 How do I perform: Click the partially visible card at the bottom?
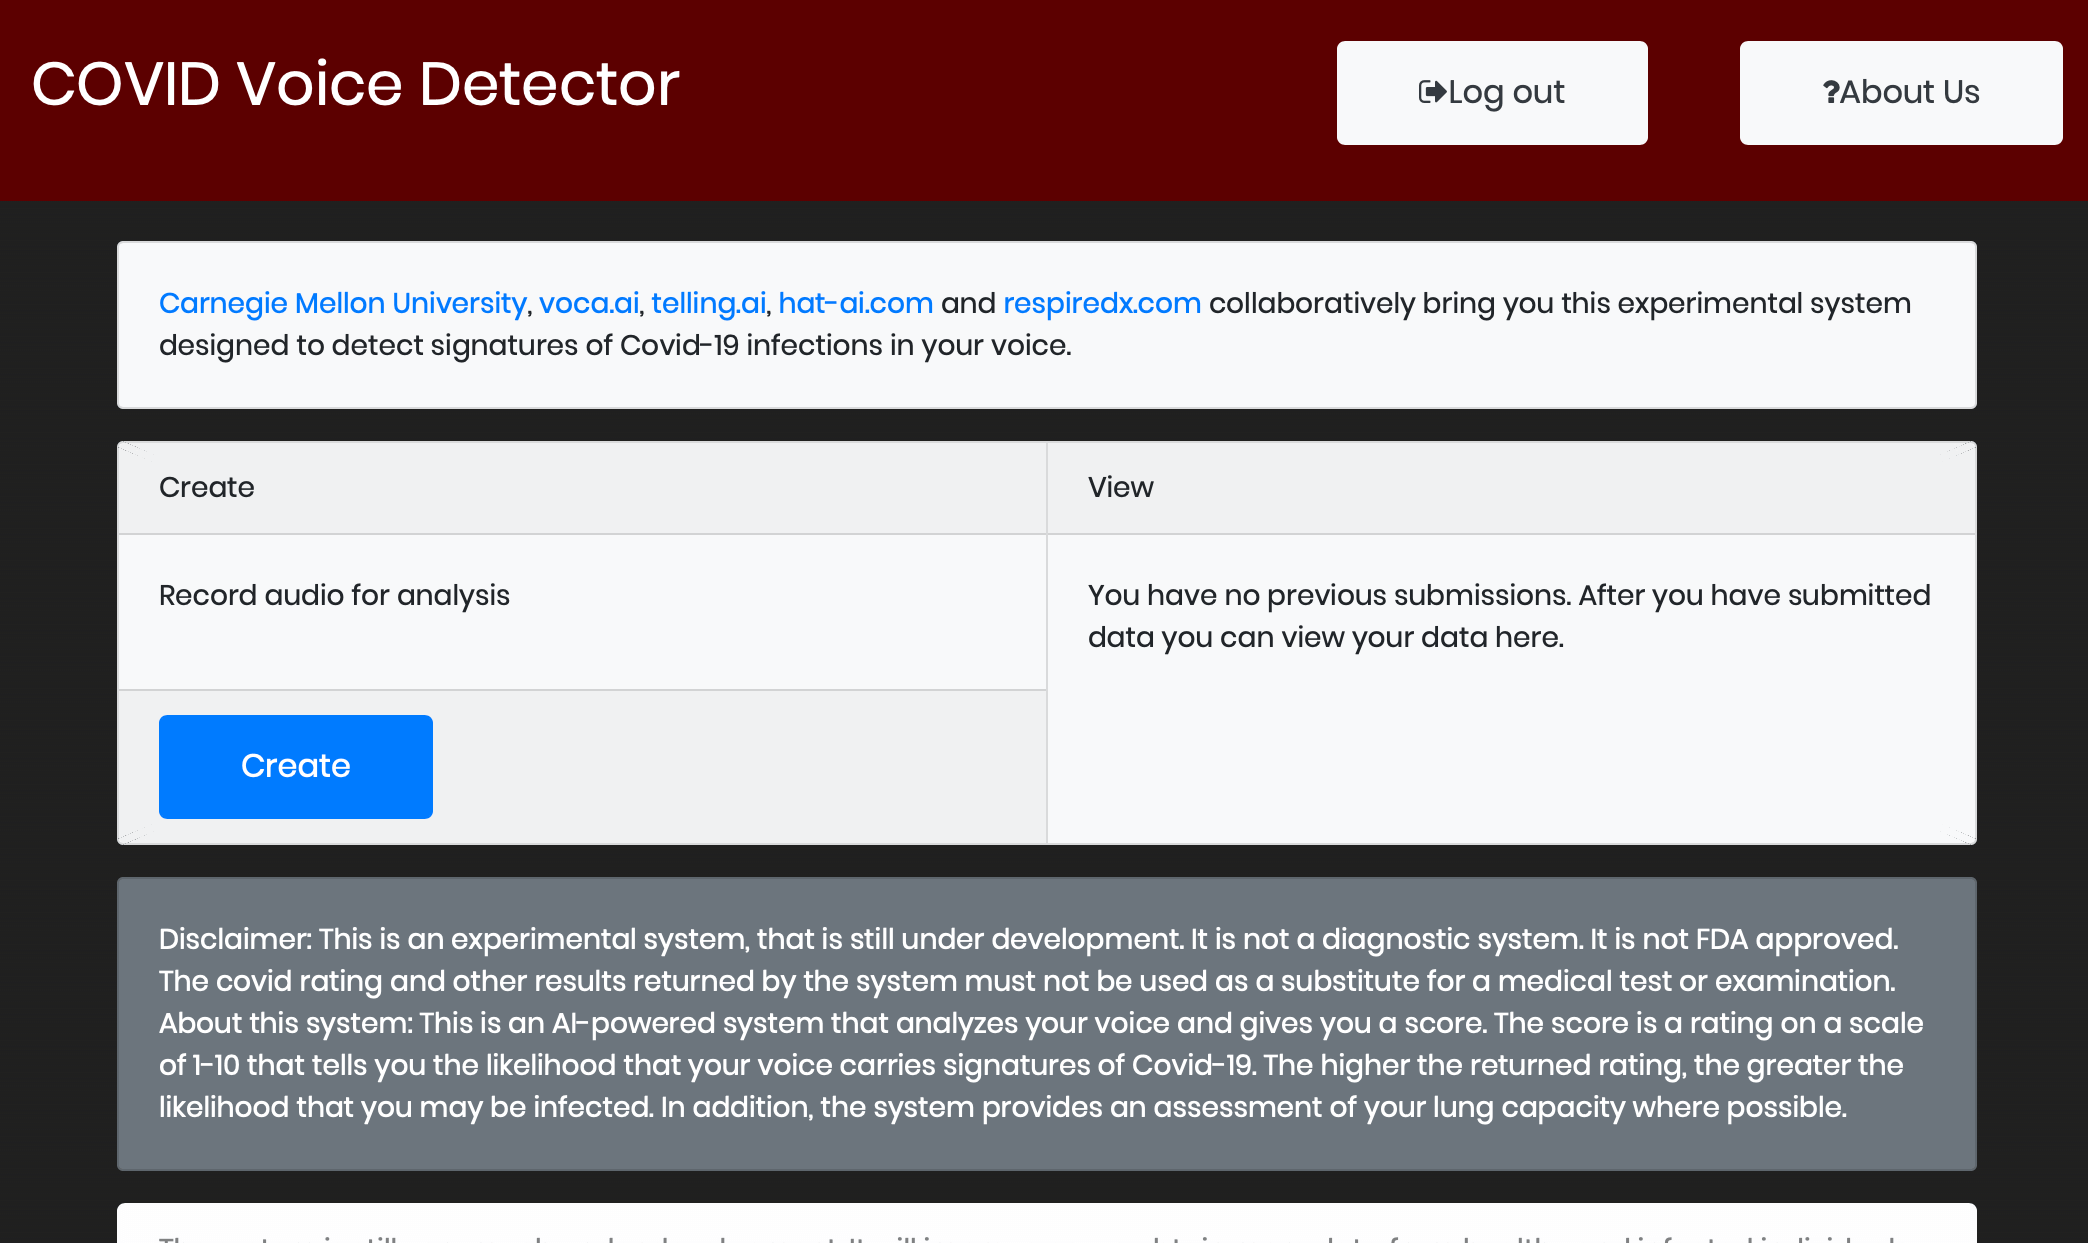pos(1045,1226)
